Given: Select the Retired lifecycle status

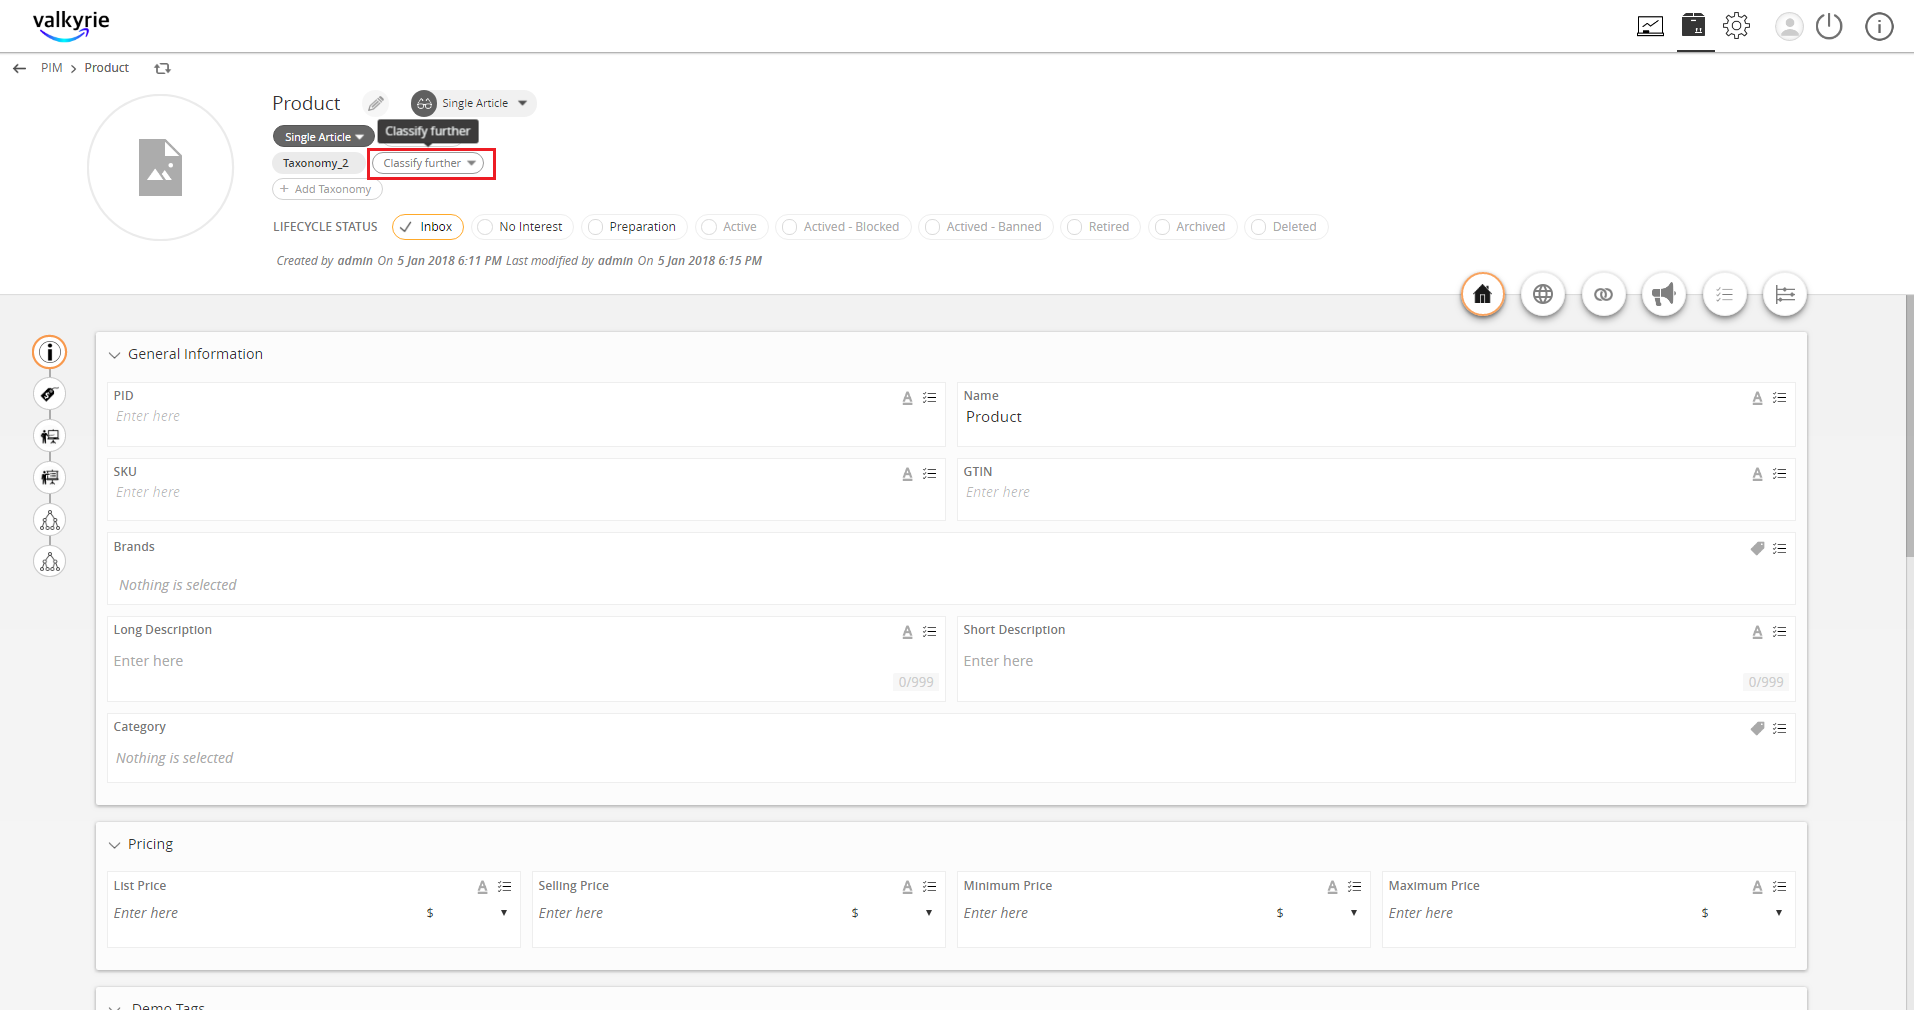Looking at the screenshot, I should click(x=1100, y=227).
